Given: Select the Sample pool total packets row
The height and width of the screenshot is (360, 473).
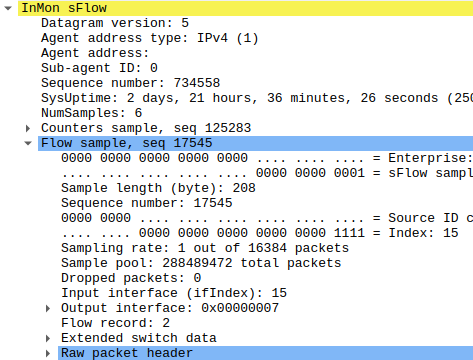Looking at the screenshot, I should coord(201,263).
